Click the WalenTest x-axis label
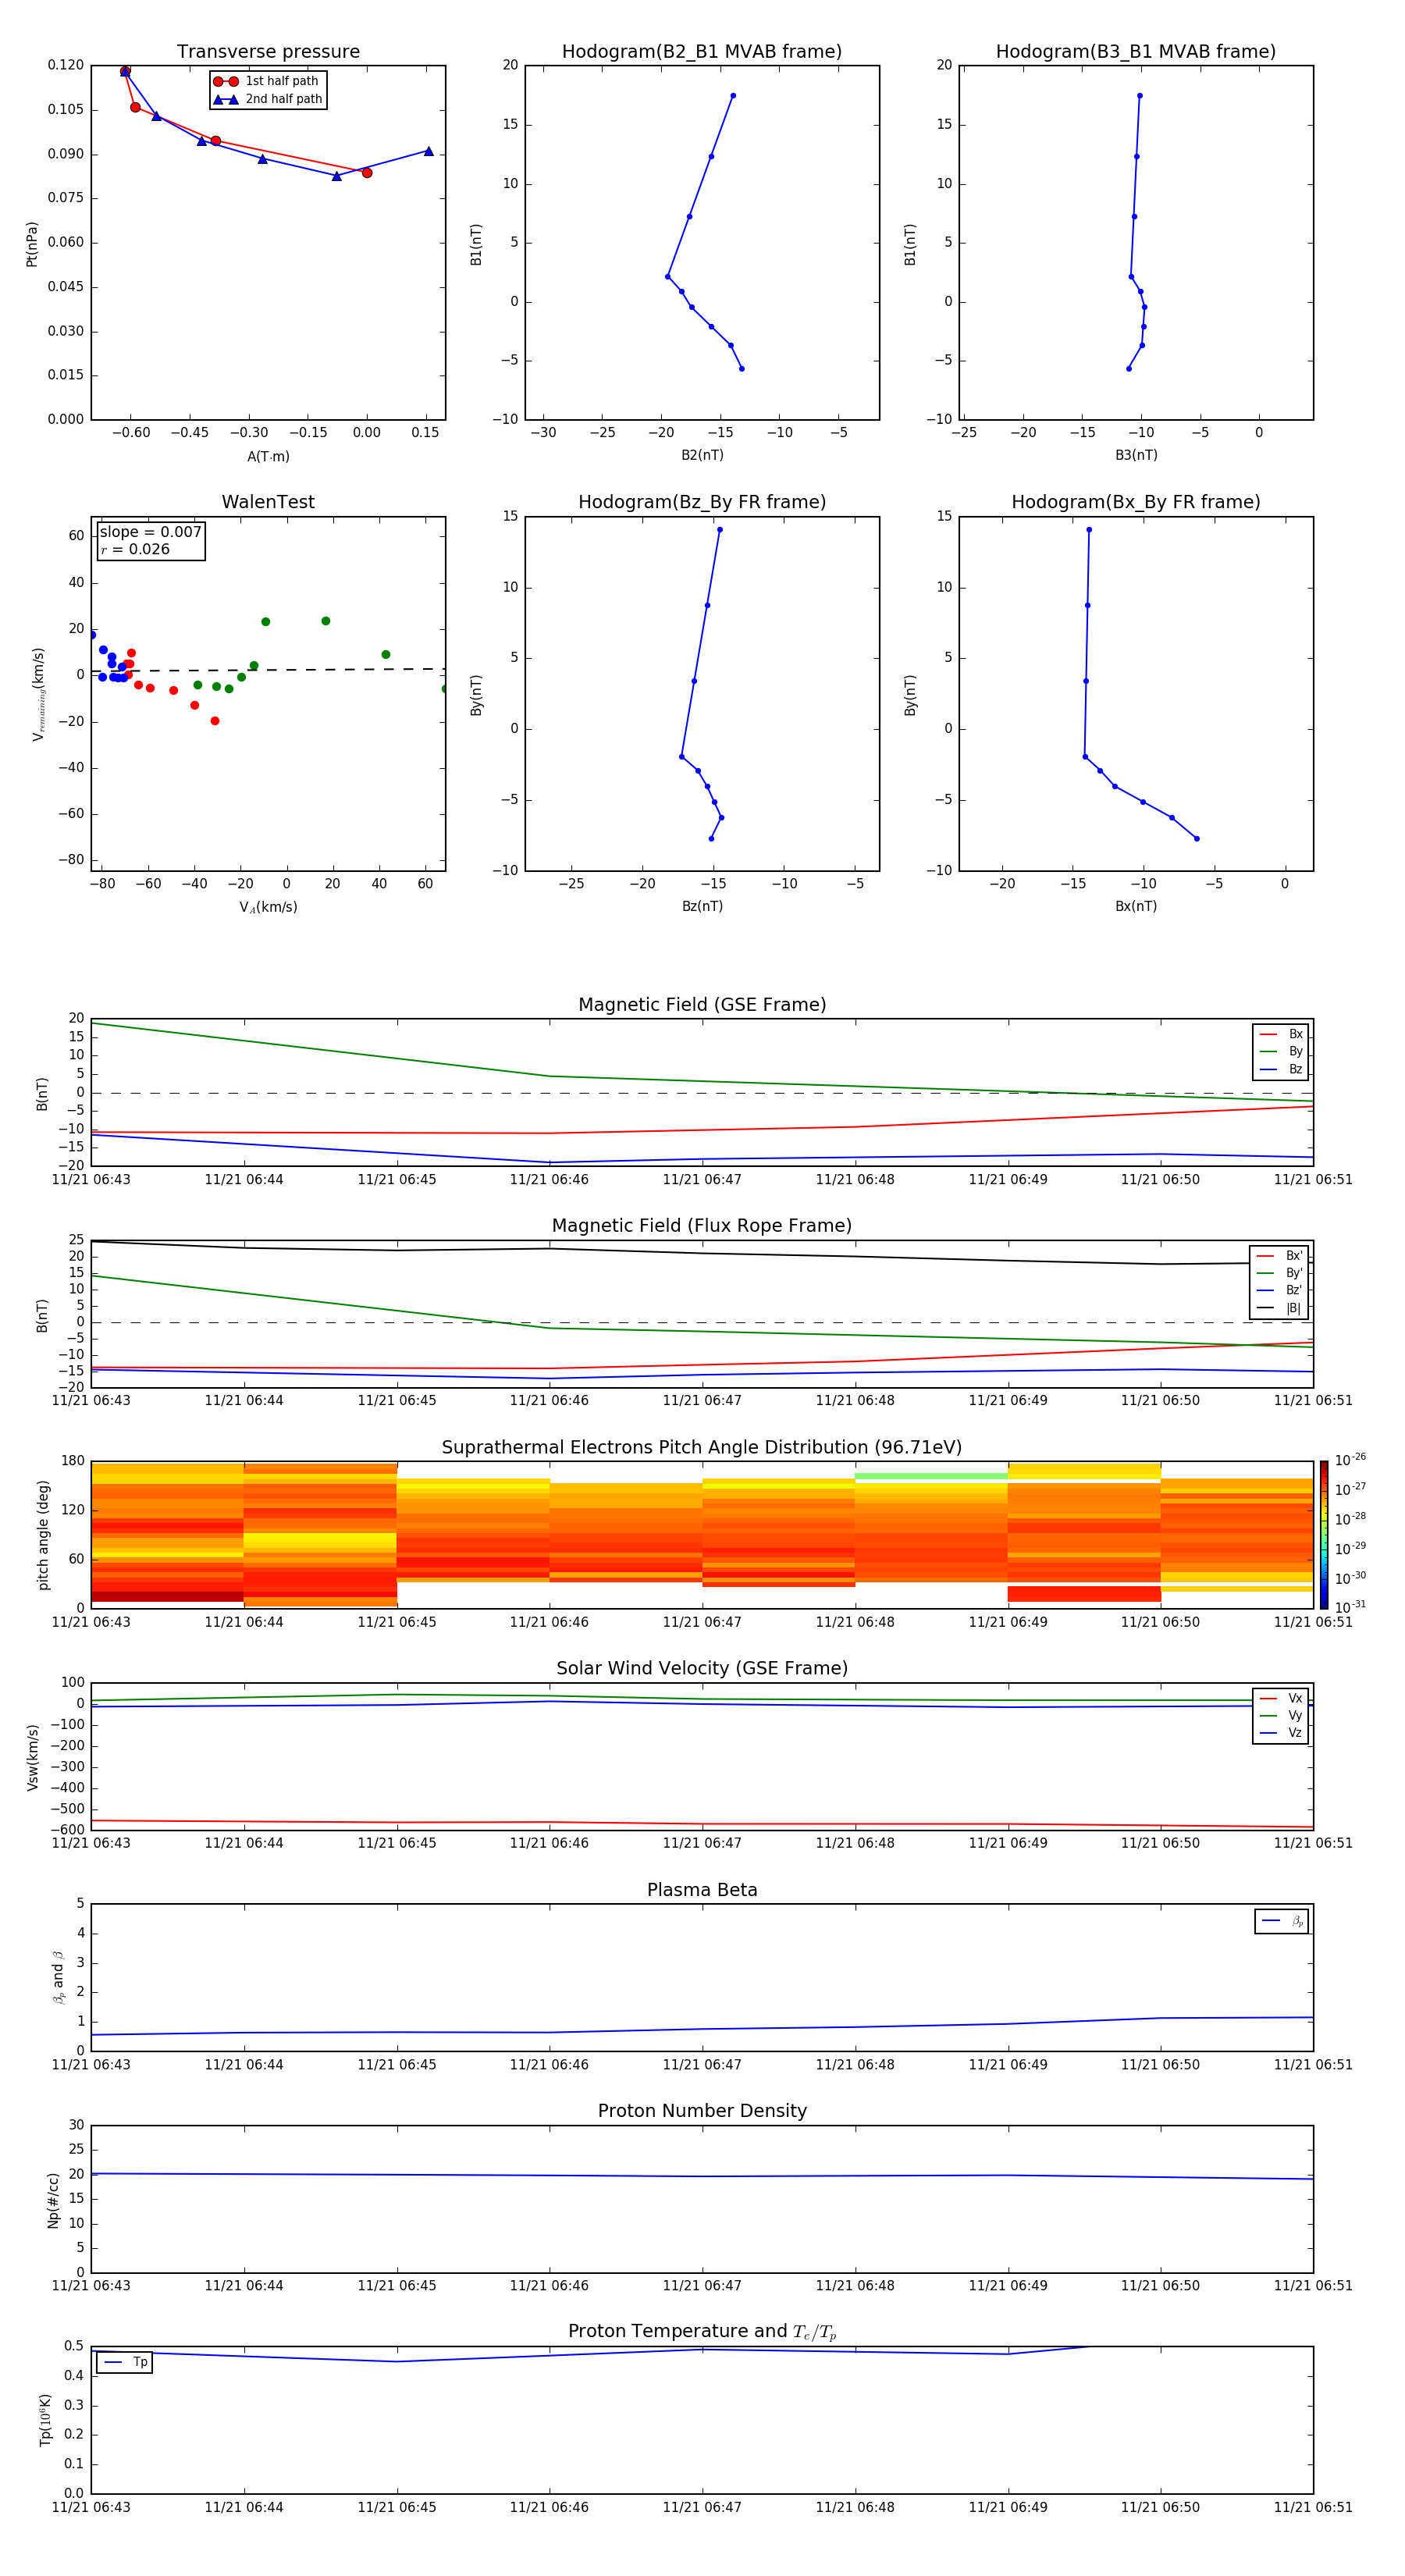The image size is (1405, 2576). coord(268,907)
